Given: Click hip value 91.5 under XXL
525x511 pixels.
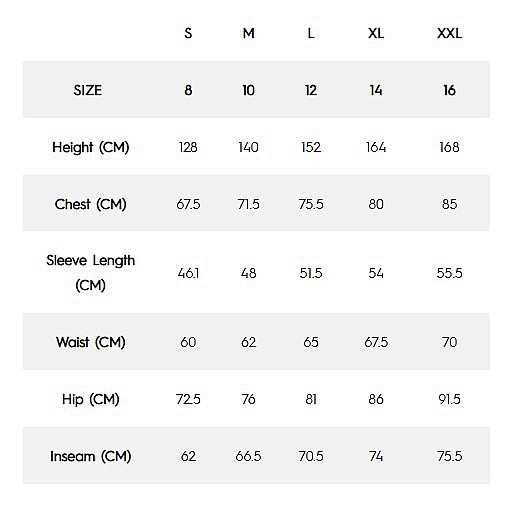Looking at the screenshot, I should click(449, 399).
